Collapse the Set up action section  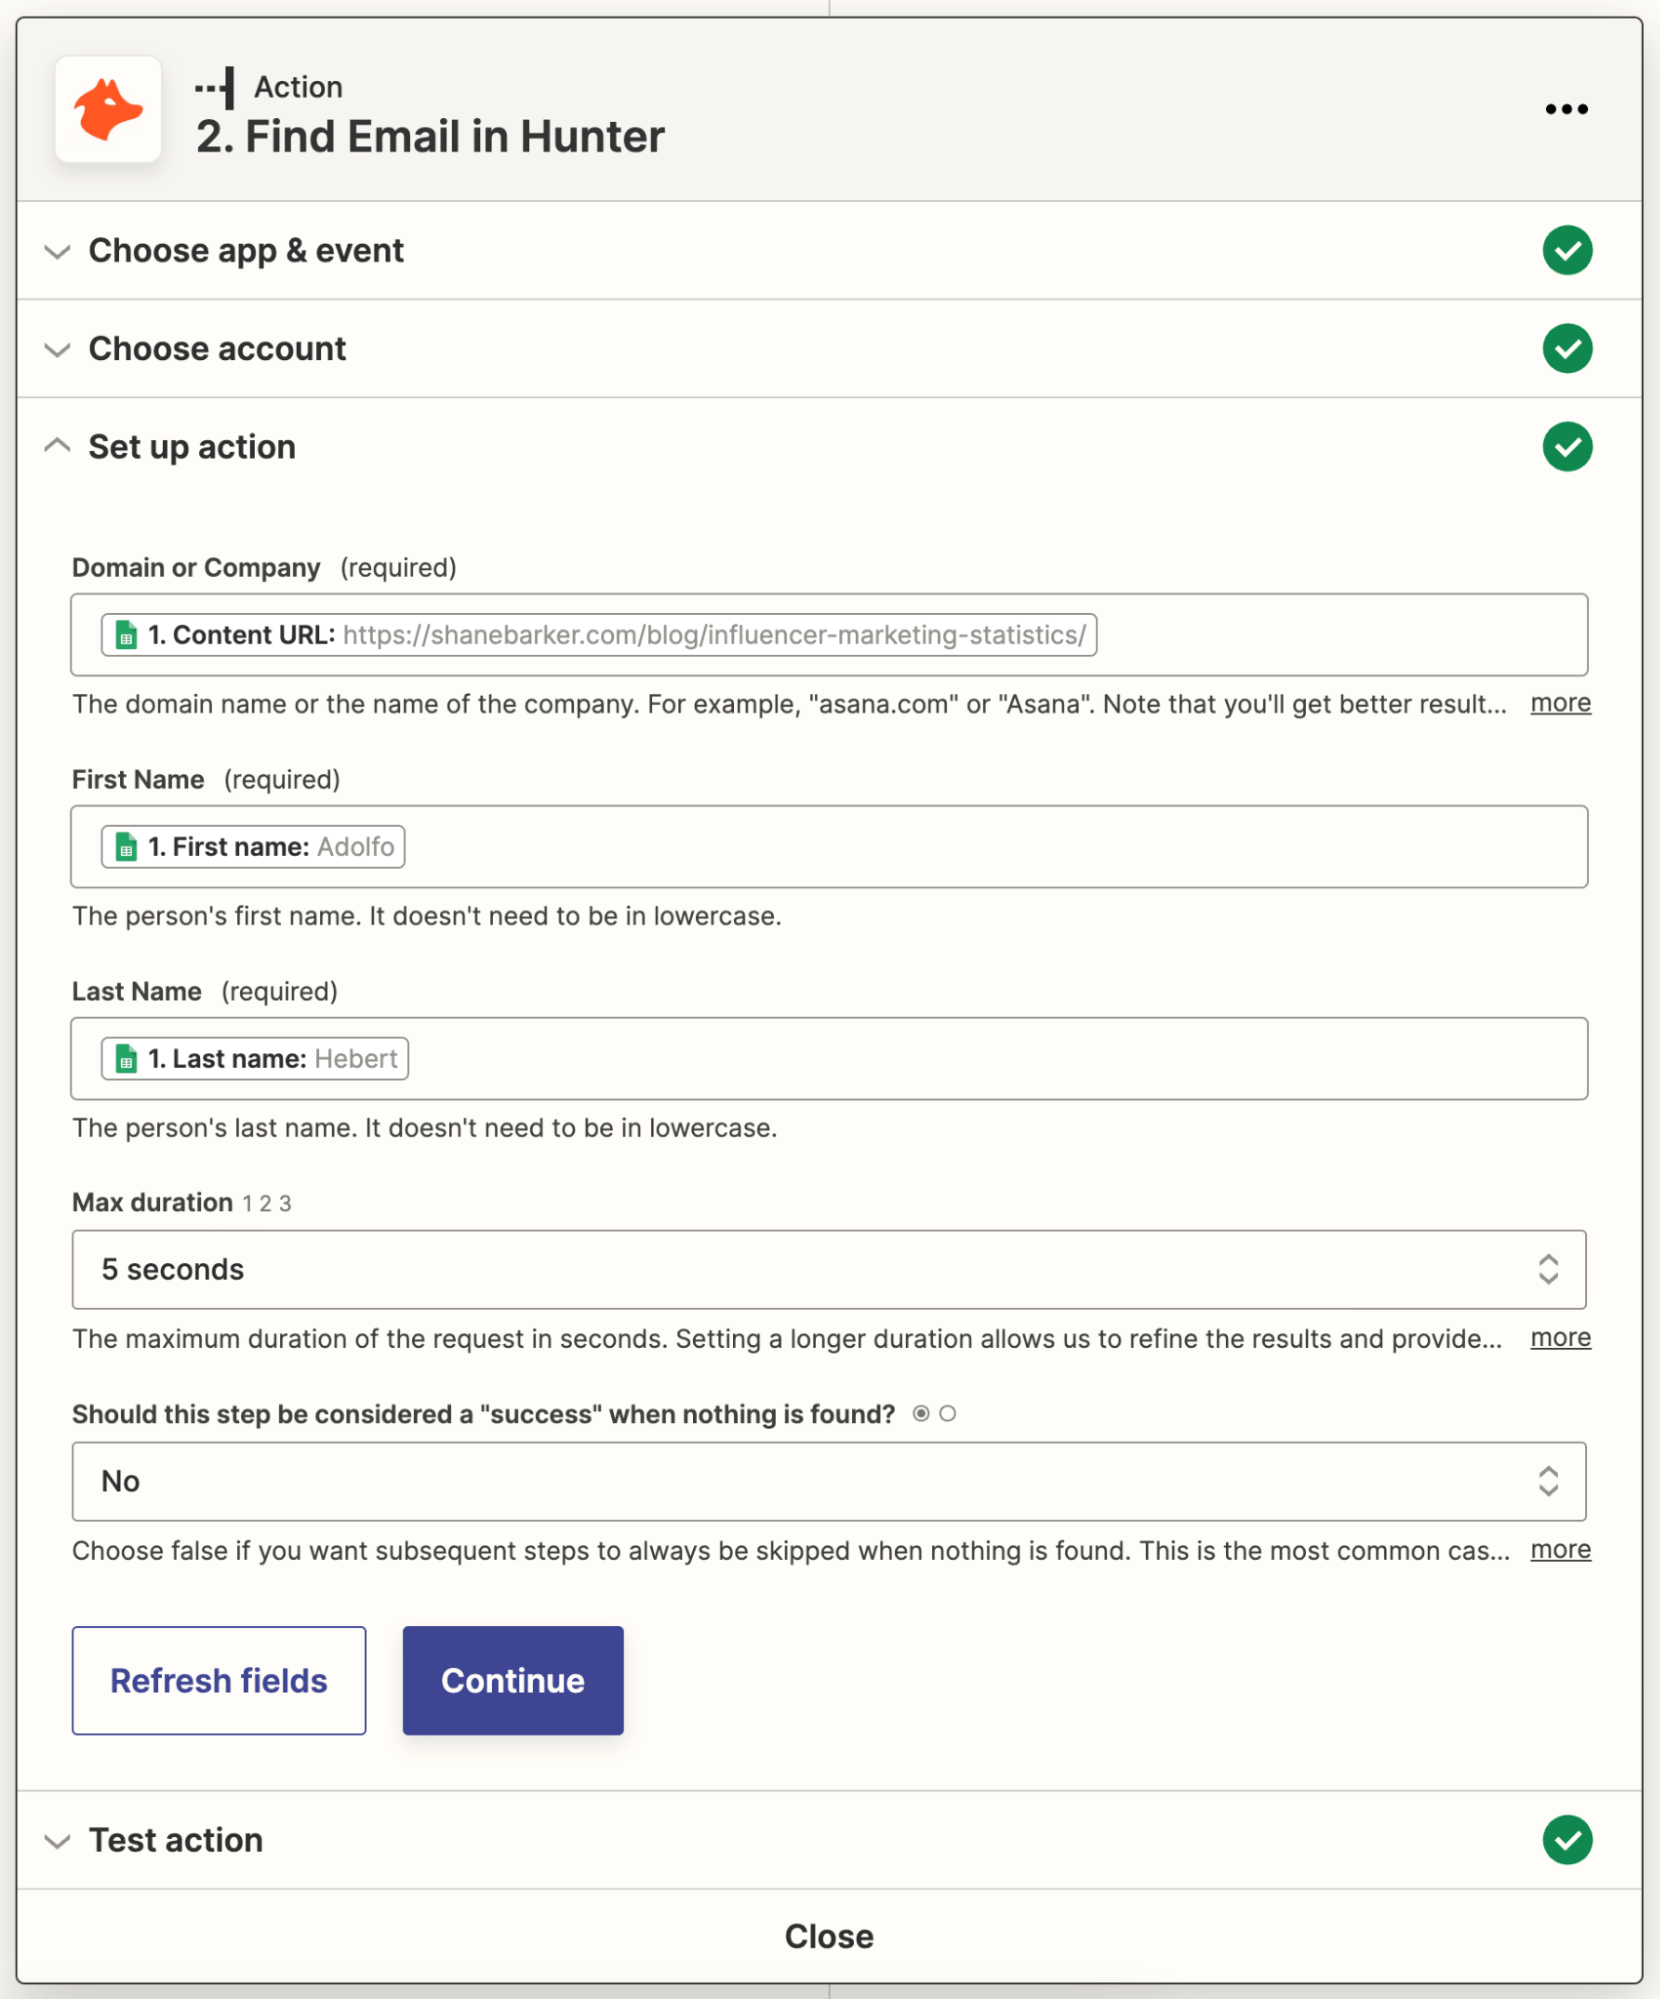(x=57, y=446)
